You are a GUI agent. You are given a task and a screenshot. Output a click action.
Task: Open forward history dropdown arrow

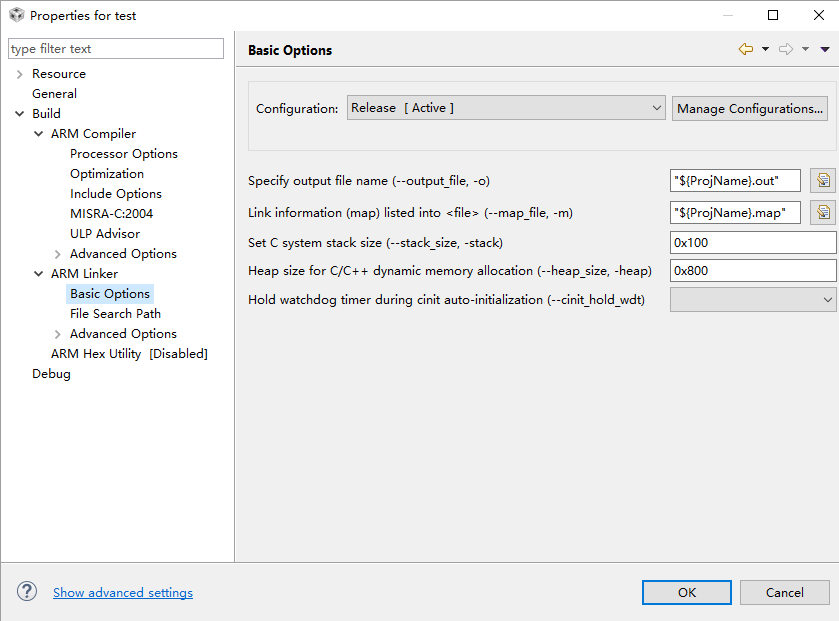click(806, 49)
